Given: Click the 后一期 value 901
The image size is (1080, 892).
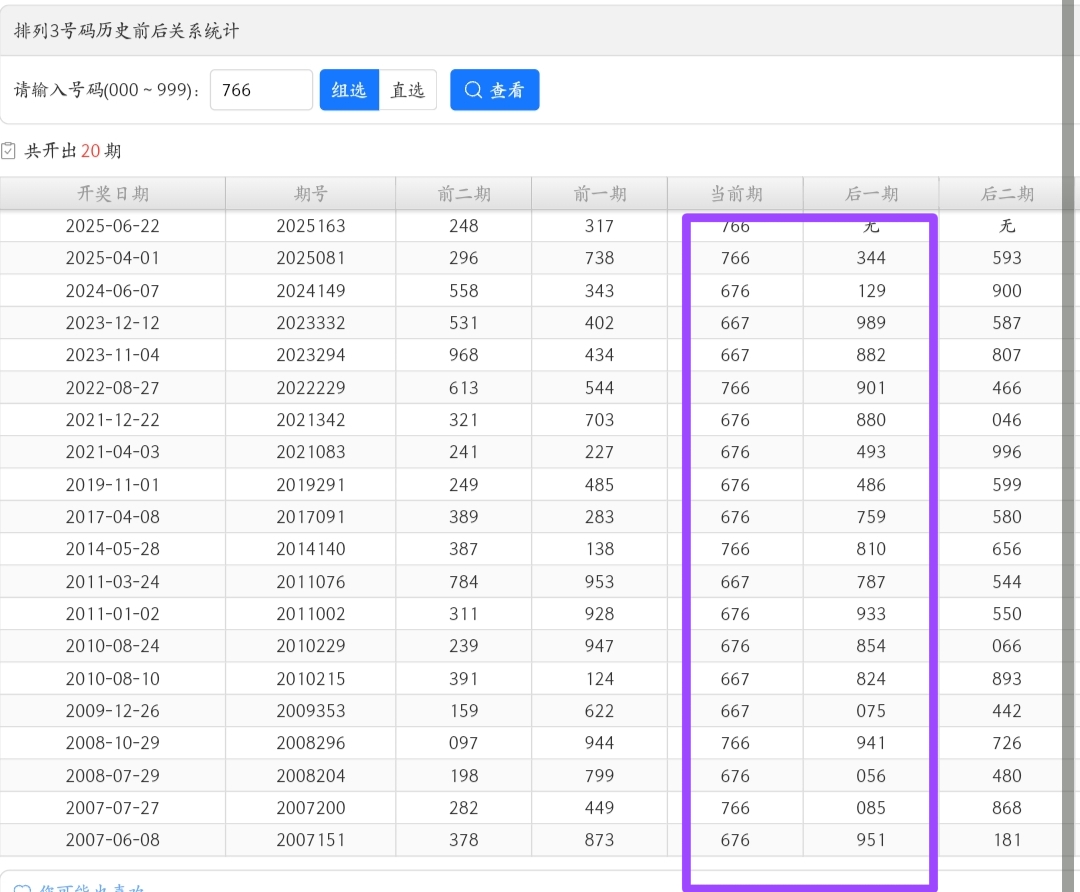Looking at the screenshot, I should coord(871,388).
